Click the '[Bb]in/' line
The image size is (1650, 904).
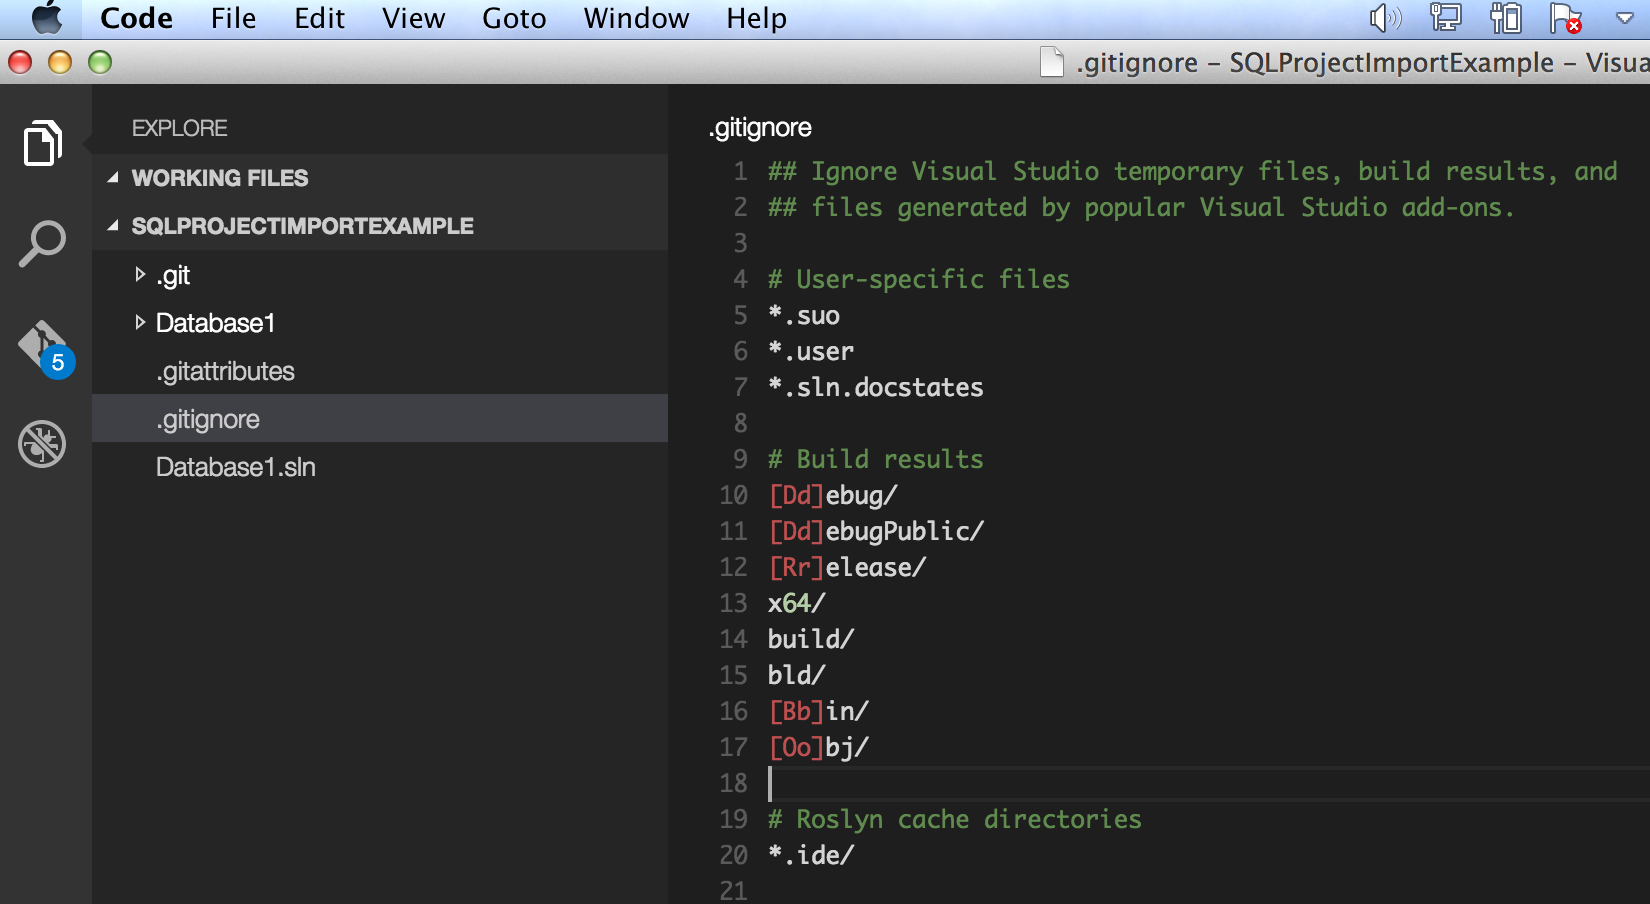(818, 711)
